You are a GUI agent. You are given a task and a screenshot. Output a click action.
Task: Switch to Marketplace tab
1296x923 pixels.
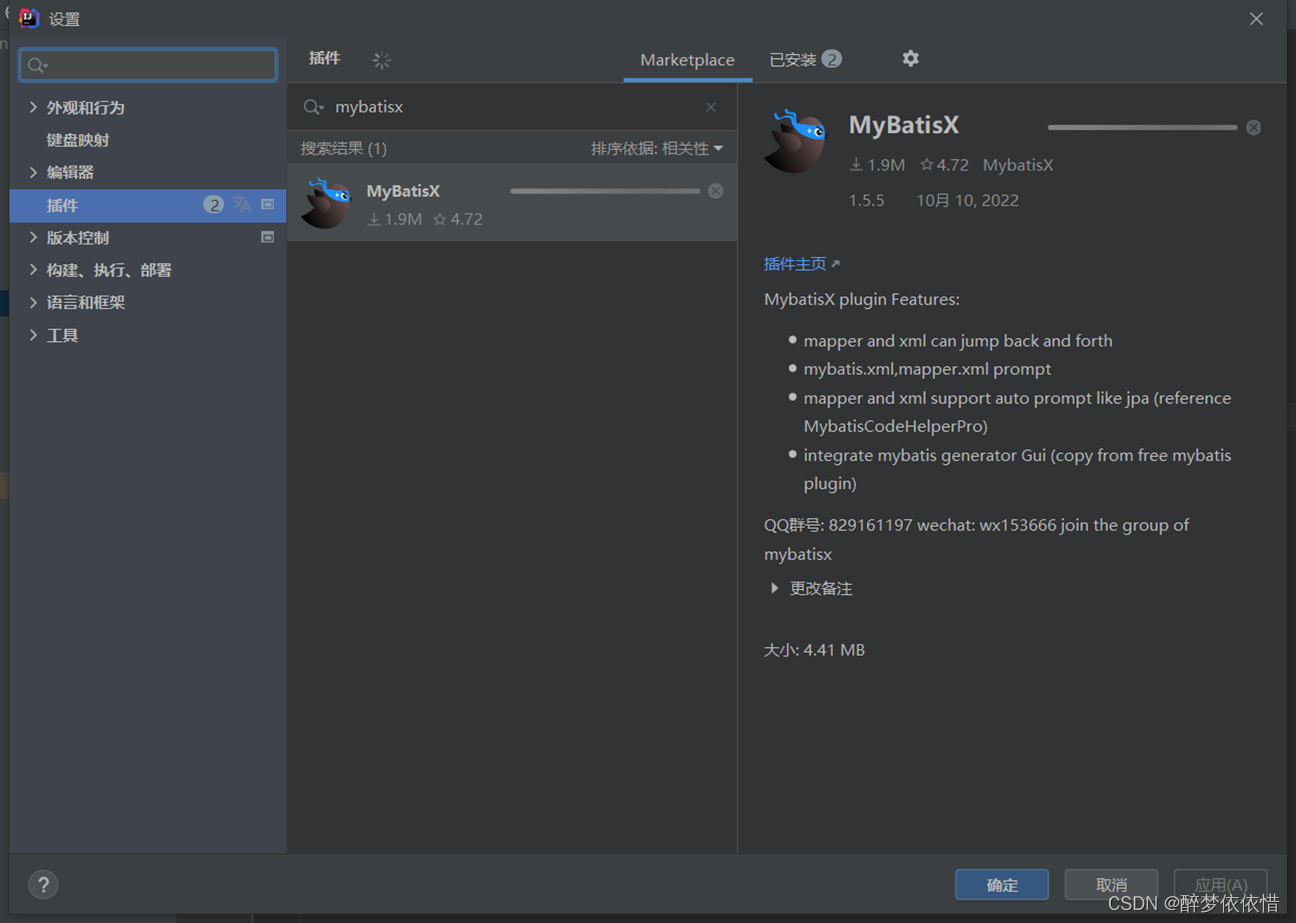pos(687,60)
